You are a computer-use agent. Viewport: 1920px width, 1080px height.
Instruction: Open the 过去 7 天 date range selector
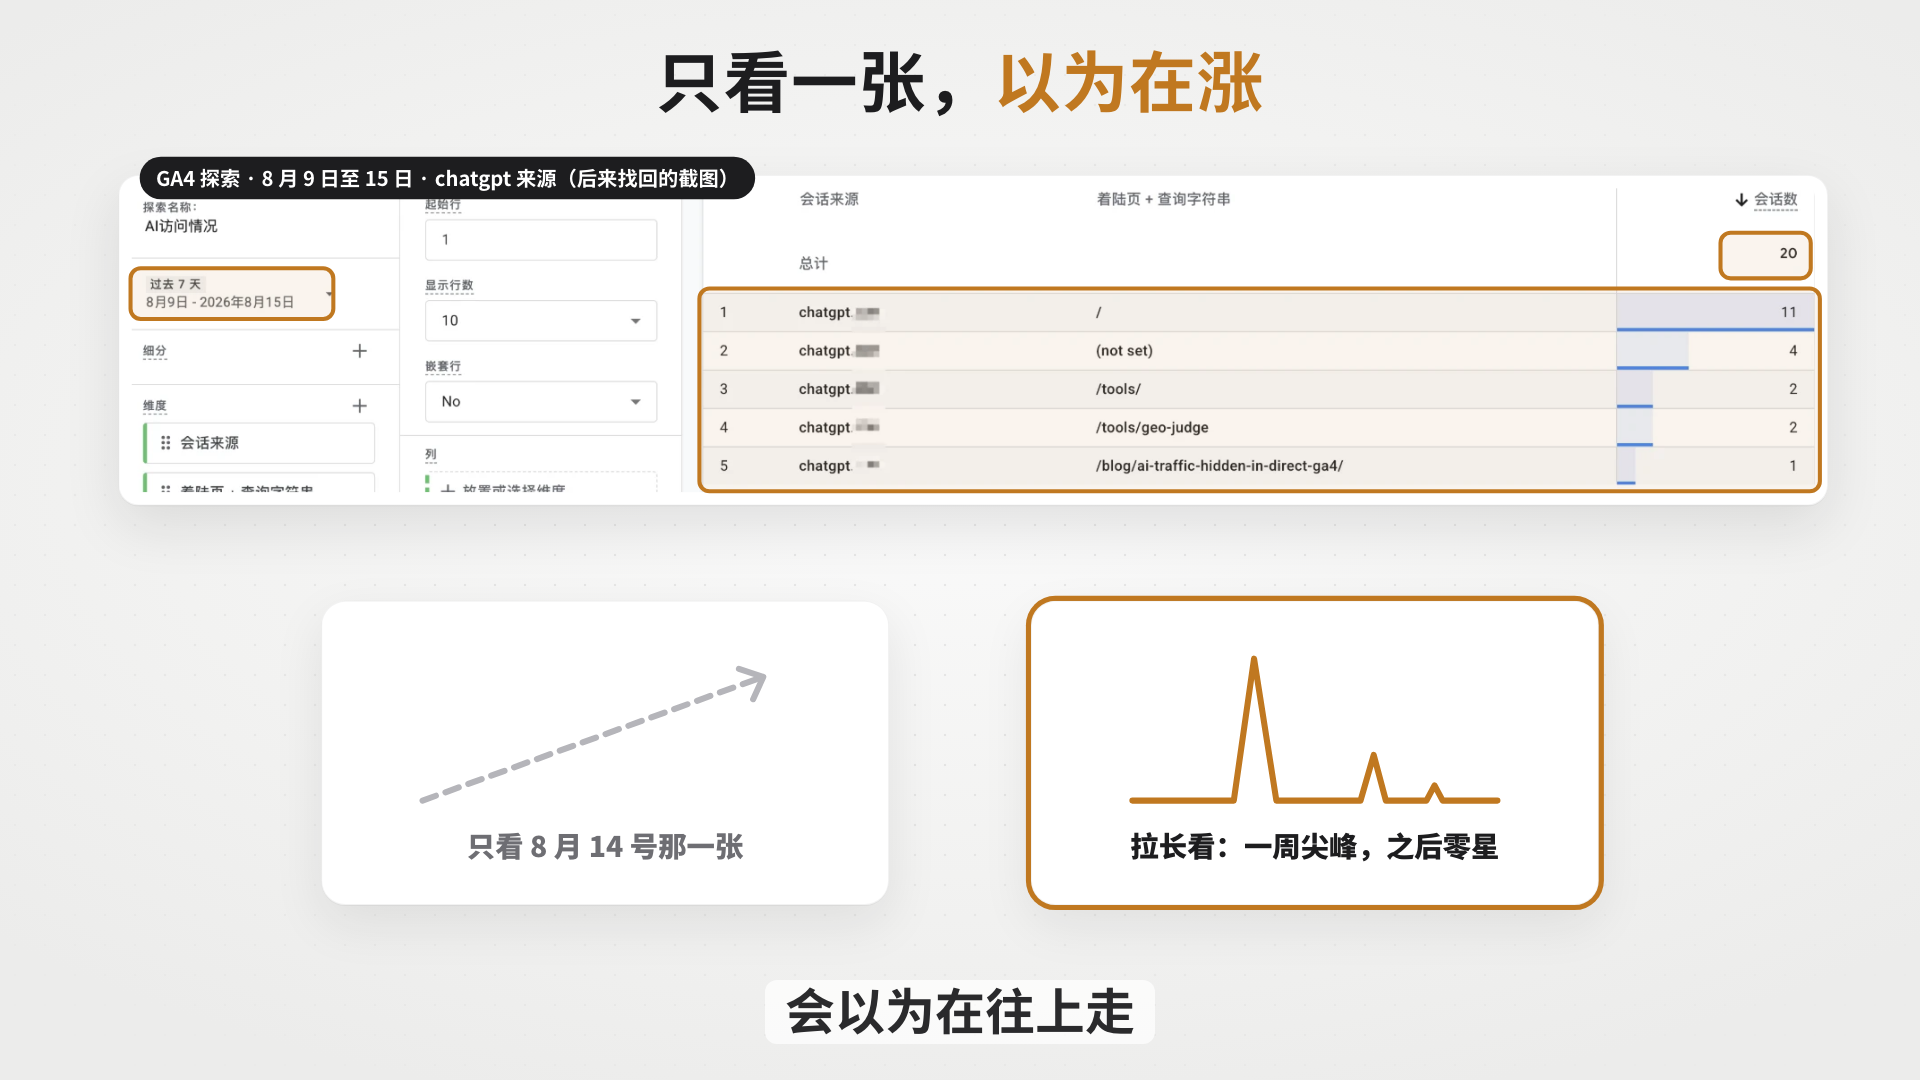[x=232, y=293]
